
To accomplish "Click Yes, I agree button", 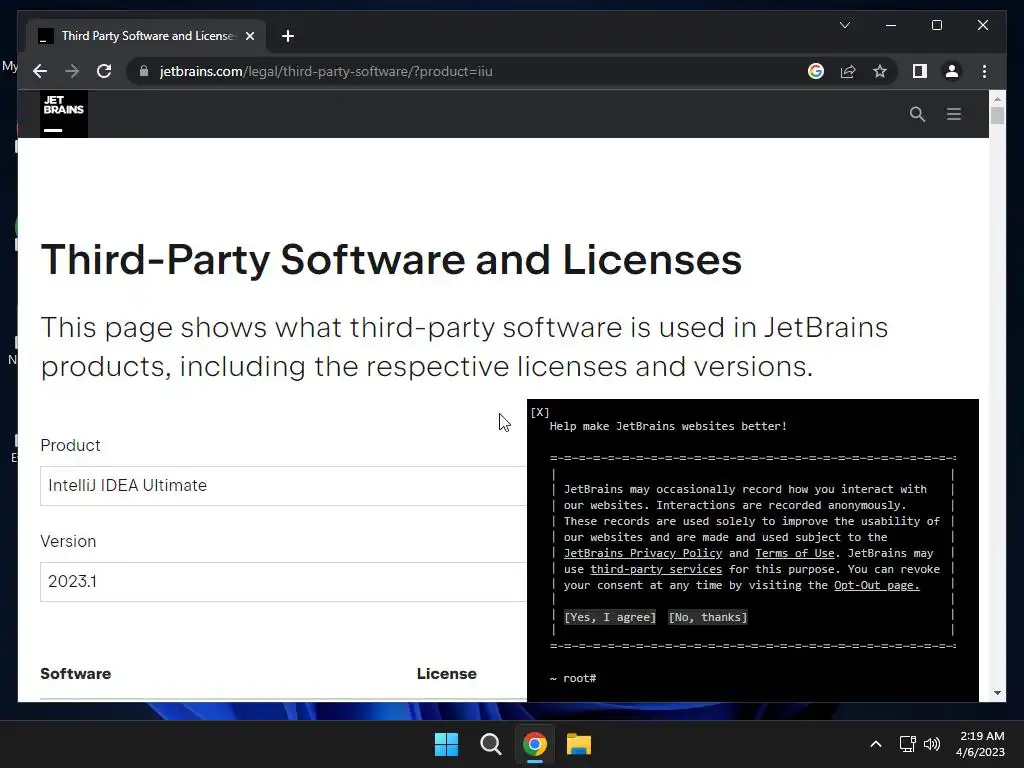I will [610, 617].
